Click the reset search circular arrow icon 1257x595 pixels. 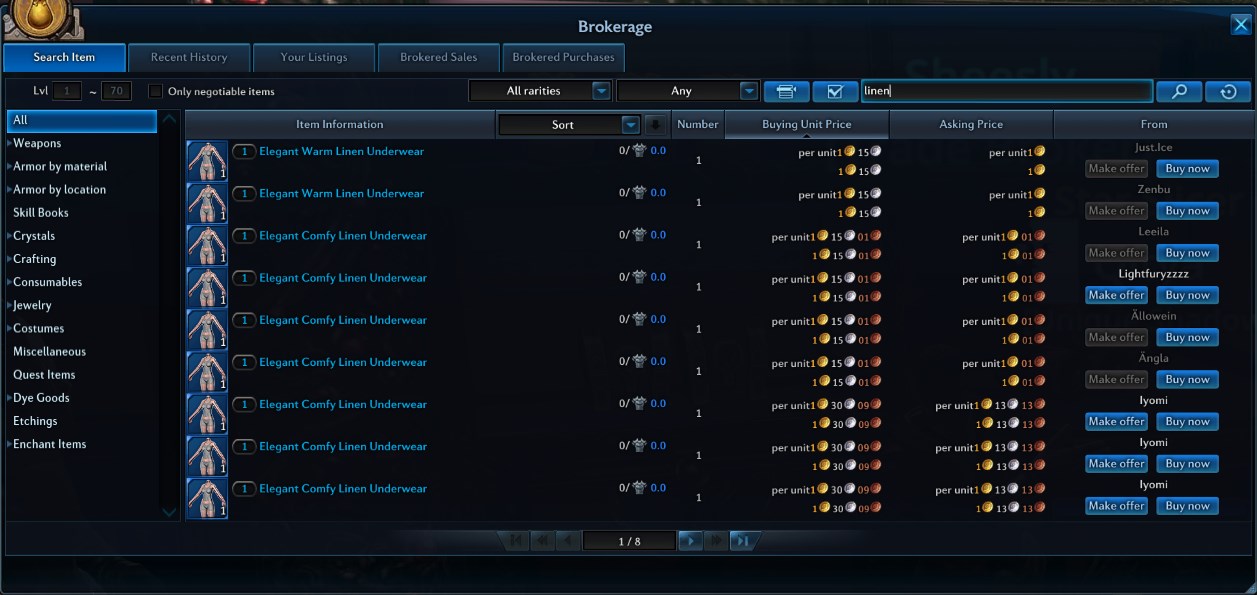pos(1228,91)
